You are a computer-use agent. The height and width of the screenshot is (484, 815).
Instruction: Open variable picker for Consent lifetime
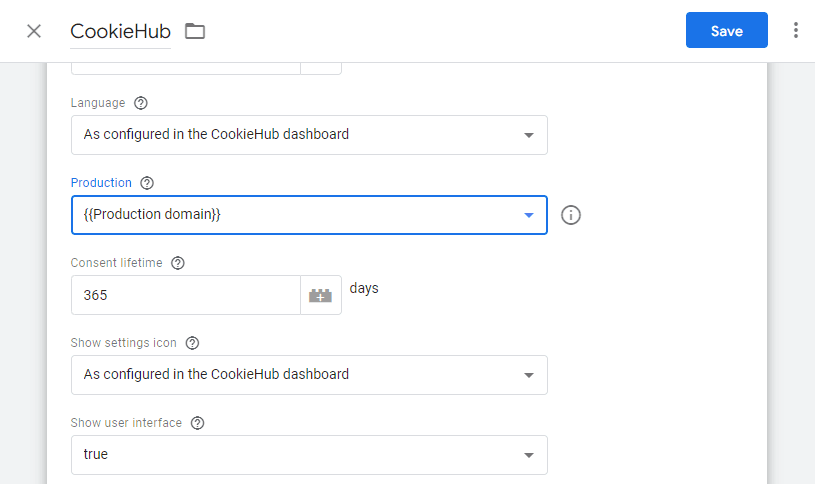320,295
